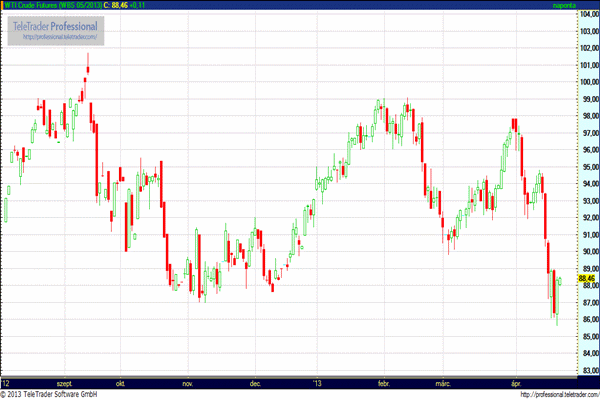
Task: Click the 83,00 label on the price axis
Action: click(584, 371)
